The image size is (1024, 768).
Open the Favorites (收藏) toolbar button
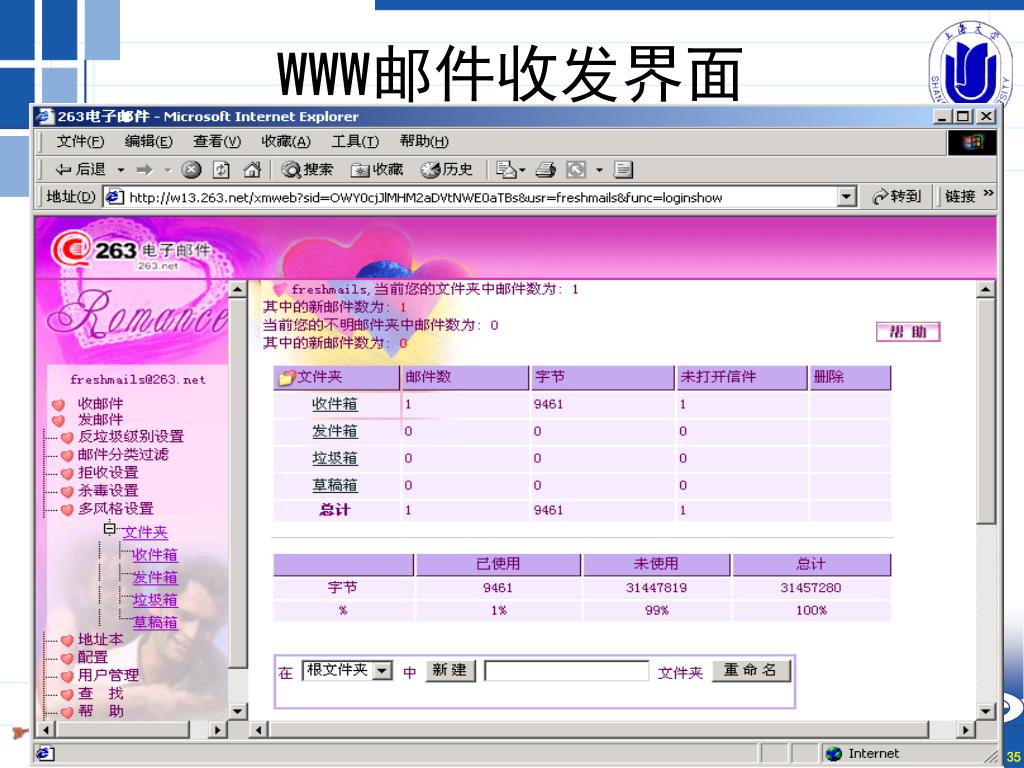tap(377, 170)
